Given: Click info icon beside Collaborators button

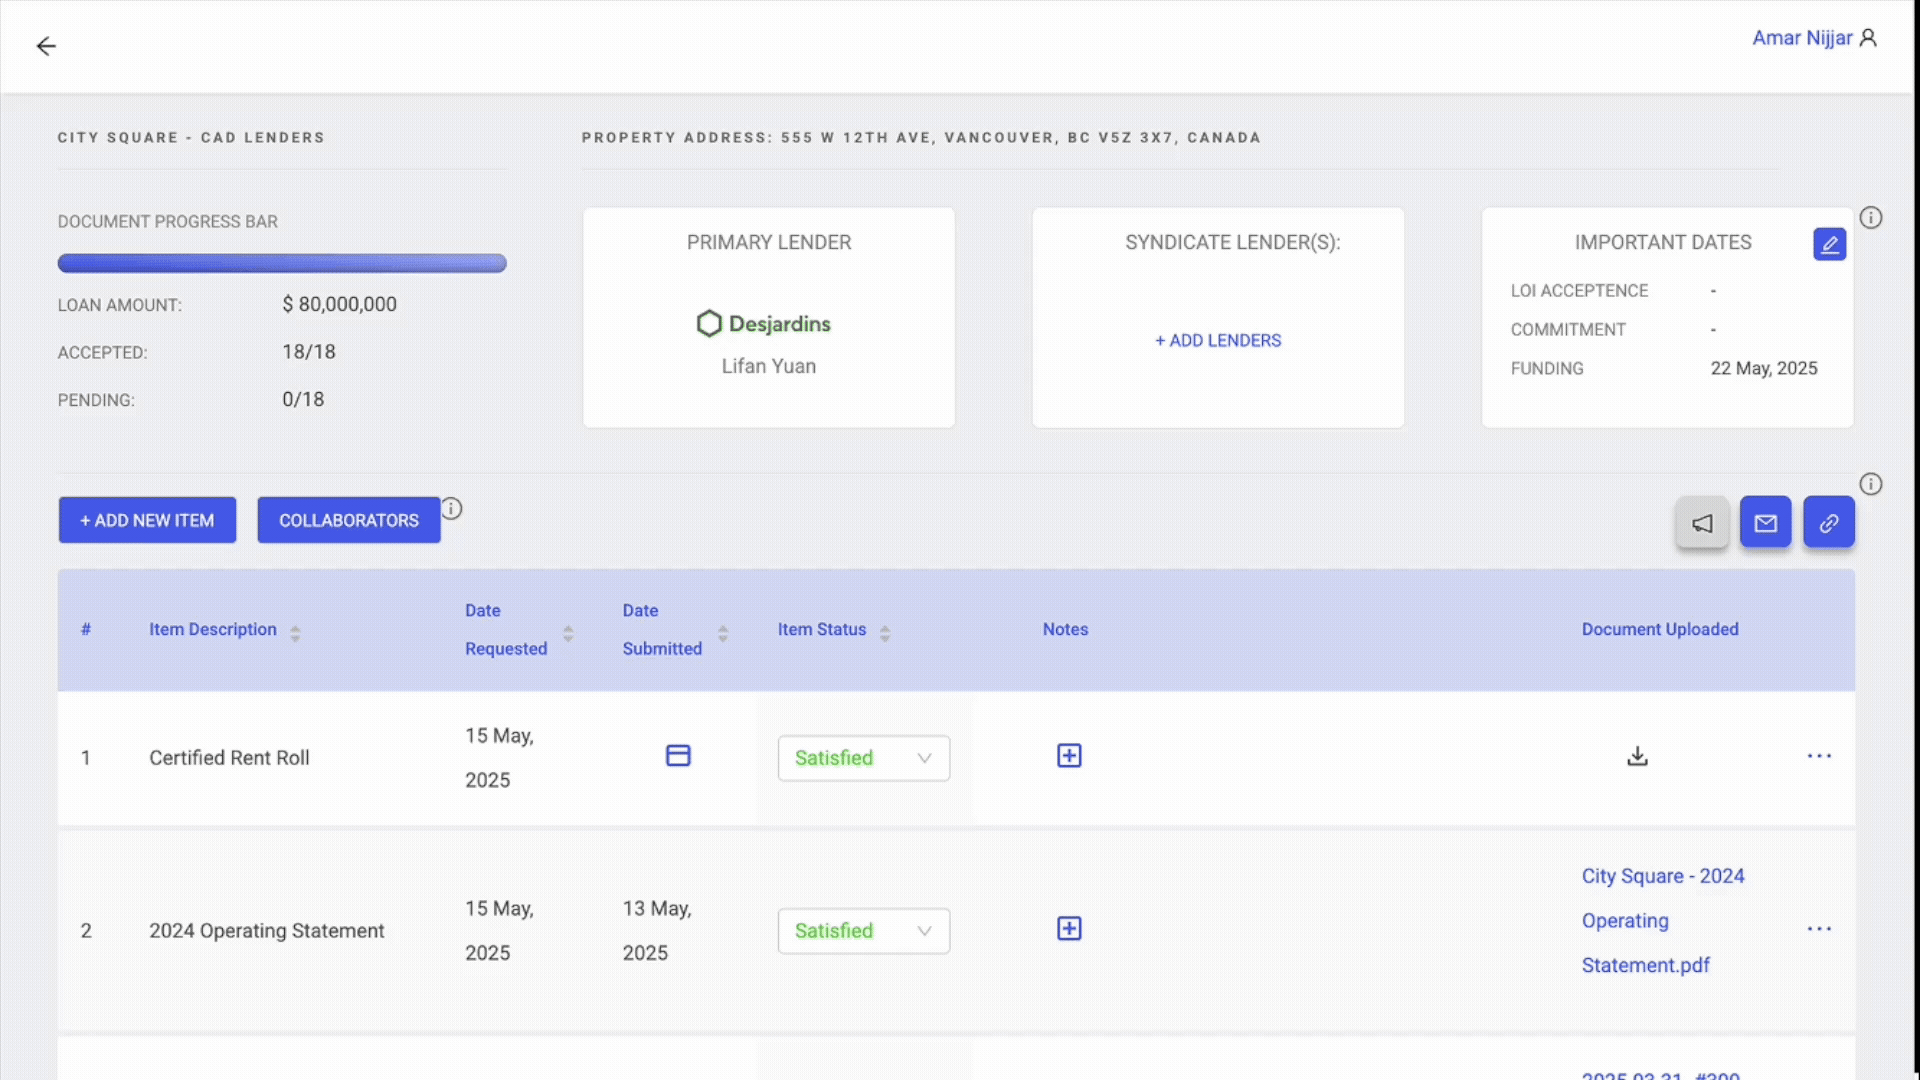Looking at the screenshot, I should (452, 509).
